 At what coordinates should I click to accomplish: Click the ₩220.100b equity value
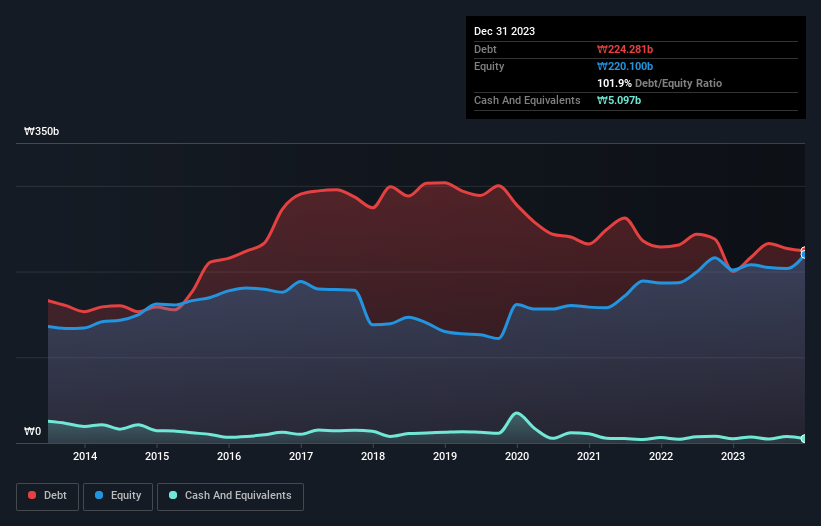click(625, 66)
